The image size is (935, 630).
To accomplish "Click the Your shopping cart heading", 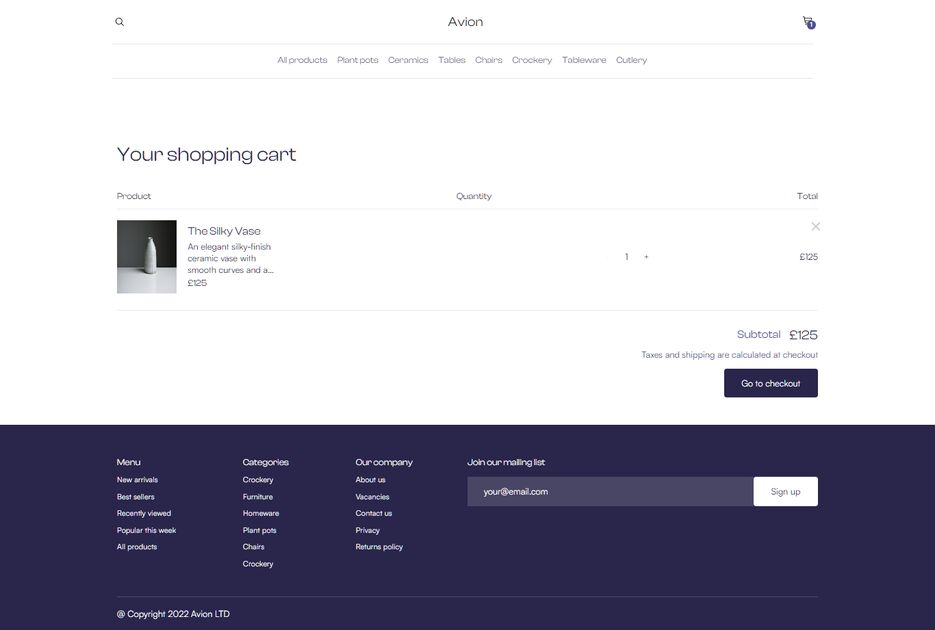I will (x=206, y=155).
